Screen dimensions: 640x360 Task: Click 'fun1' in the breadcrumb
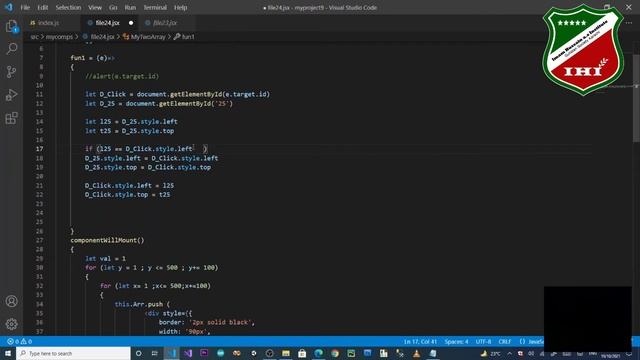[x=188, y=37]
